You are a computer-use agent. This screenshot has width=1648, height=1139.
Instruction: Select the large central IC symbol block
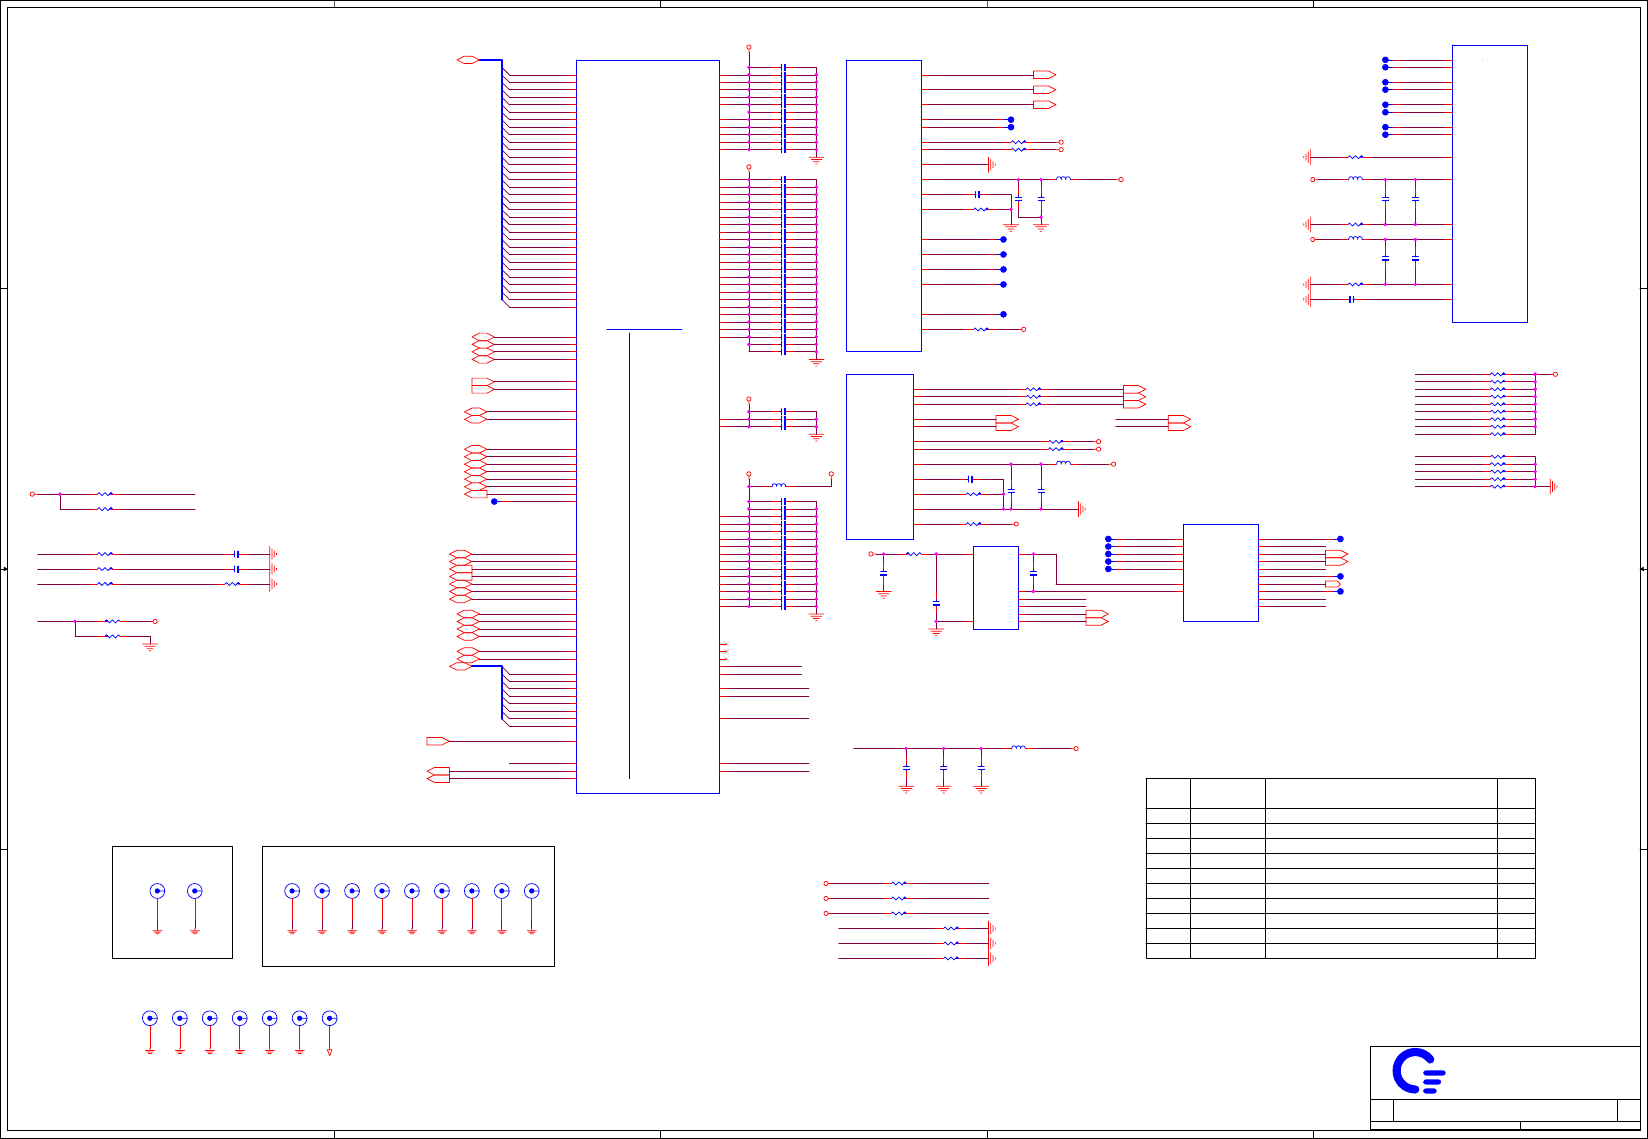(648, 427)
